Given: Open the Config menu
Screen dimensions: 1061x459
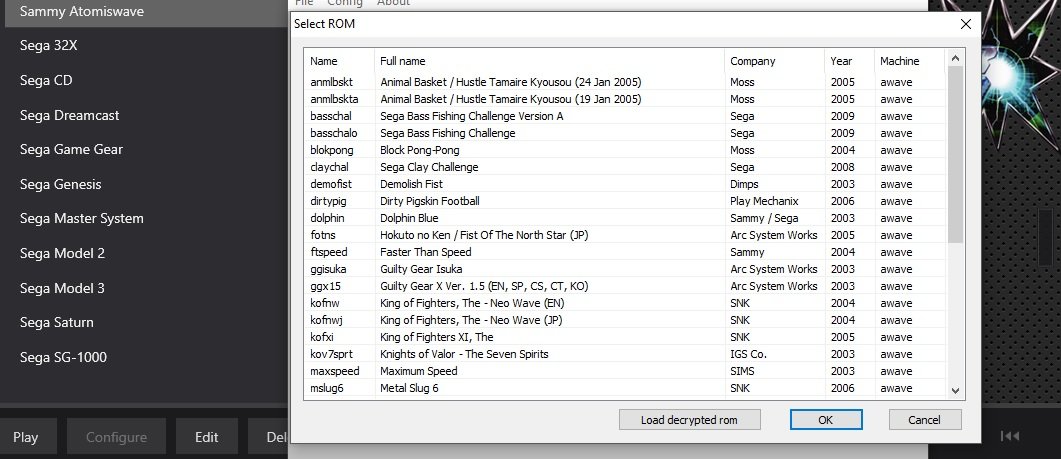Looking at the screenshot, I should coord(344,3).
